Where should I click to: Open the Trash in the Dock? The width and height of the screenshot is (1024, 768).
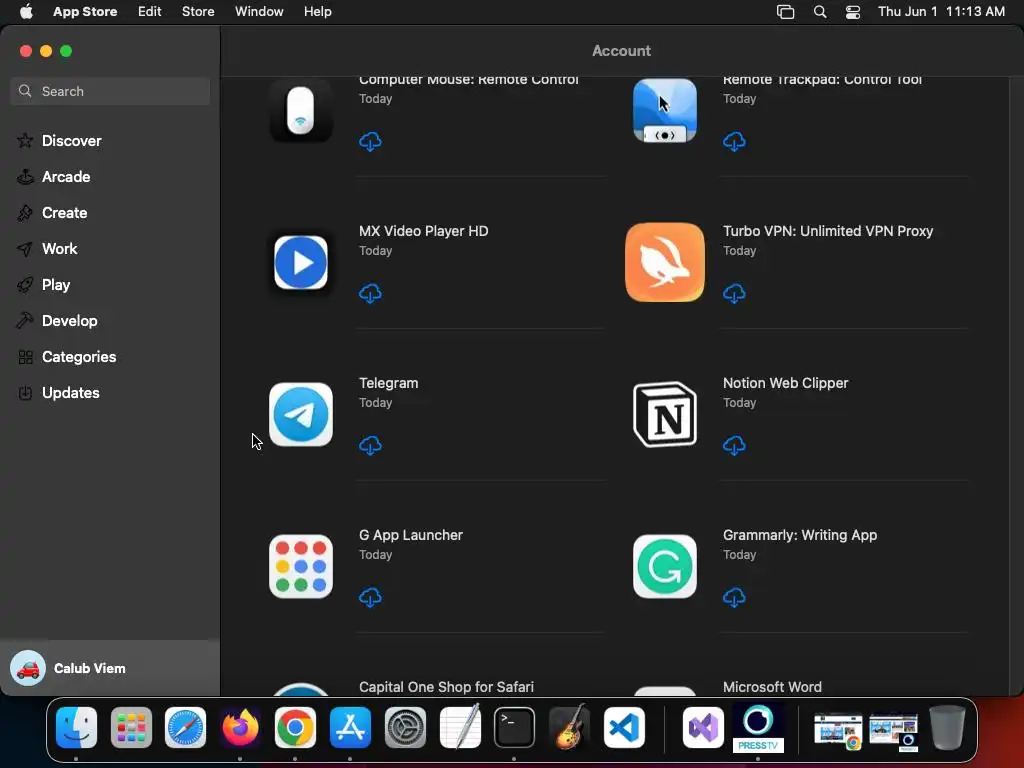point(947,728)
